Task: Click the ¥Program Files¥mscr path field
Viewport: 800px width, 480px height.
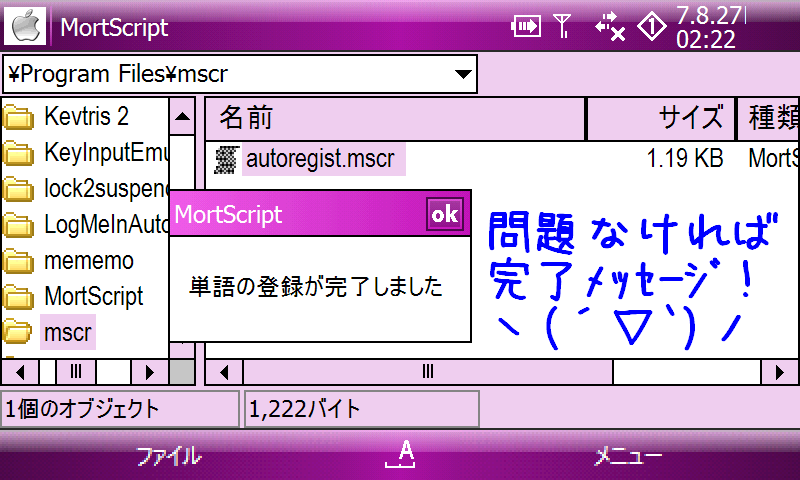Action: point(240,74)
